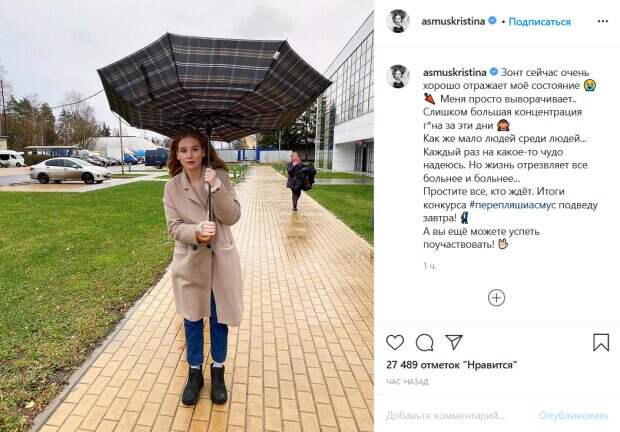Click the Опубликовать post button
The height and width of the screenshot is (432, 620).
[x=573, y=416]
